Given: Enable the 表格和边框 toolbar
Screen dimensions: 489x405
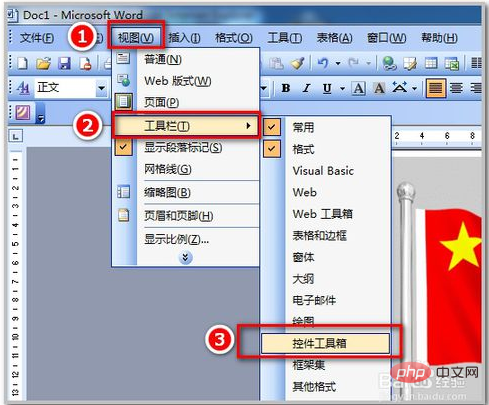Looking at the screenshot, I should click(325, 235).
